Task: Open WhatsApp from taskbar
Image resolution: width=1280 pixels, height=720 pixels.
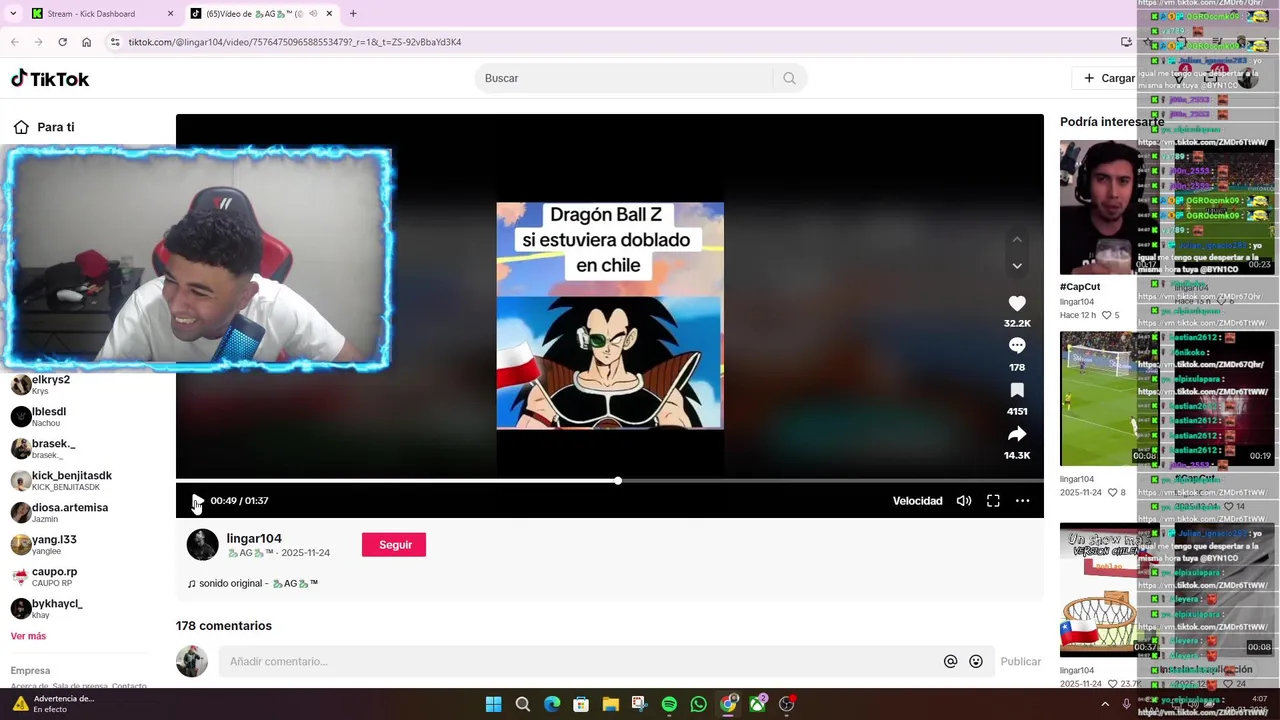Action: point(698,704)
